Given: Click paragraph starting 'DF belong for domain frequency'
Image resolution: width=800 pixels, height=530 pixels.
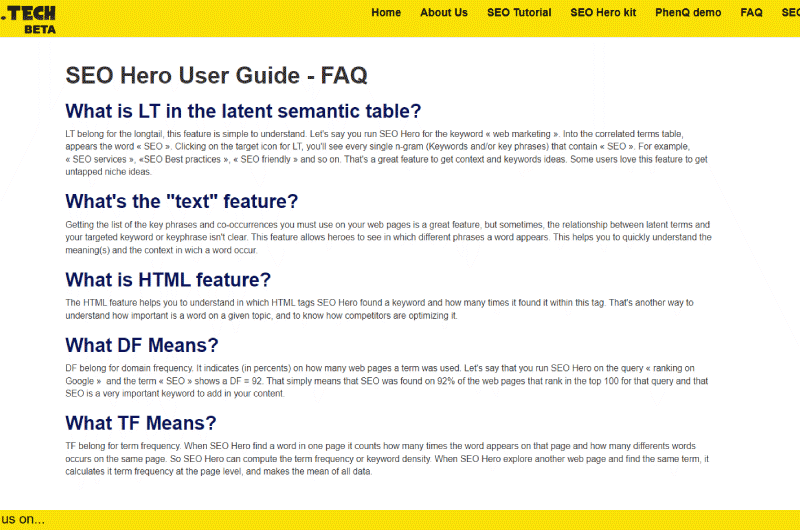Looking at the screenshot, I should click(387, 381).
